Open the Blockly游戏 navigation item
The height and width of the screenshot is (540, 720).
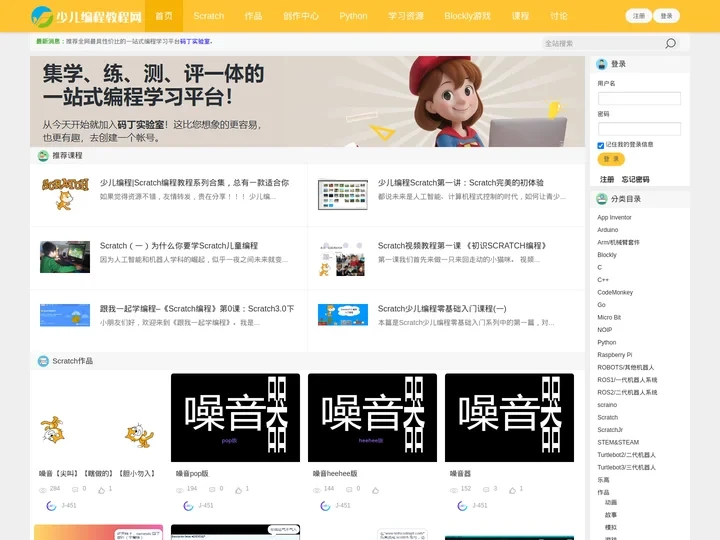(x=467, y=16)
